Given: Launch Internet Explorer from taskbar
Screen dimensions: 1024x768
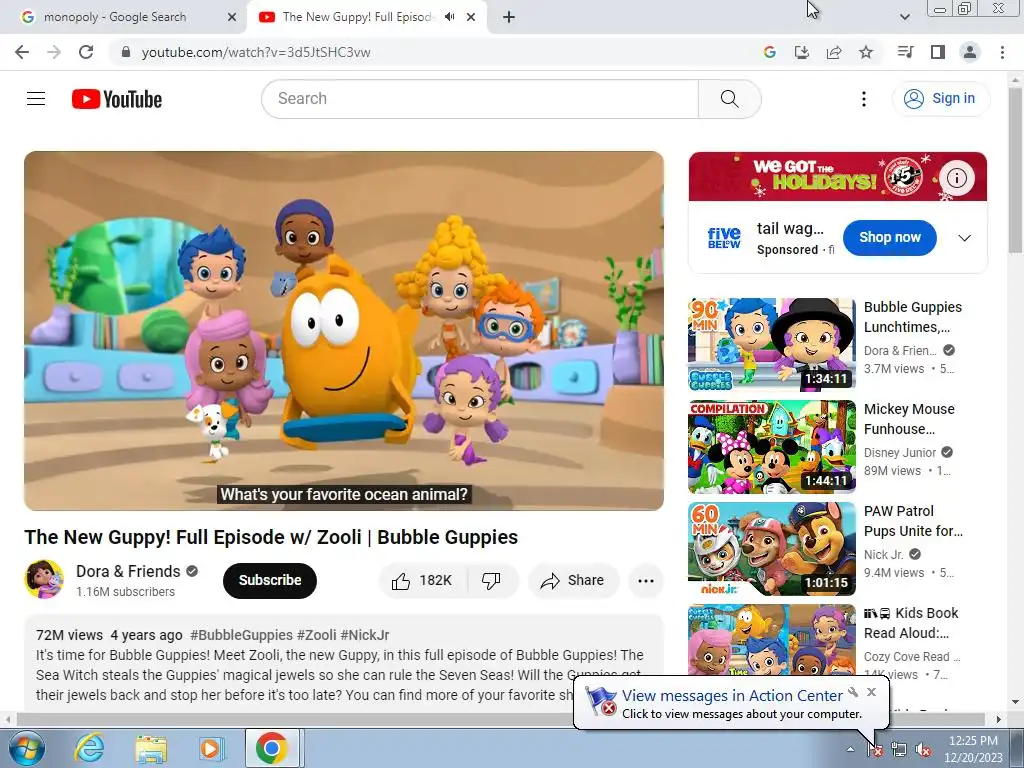Looking at the screenshot, I should tap(89, 748).
